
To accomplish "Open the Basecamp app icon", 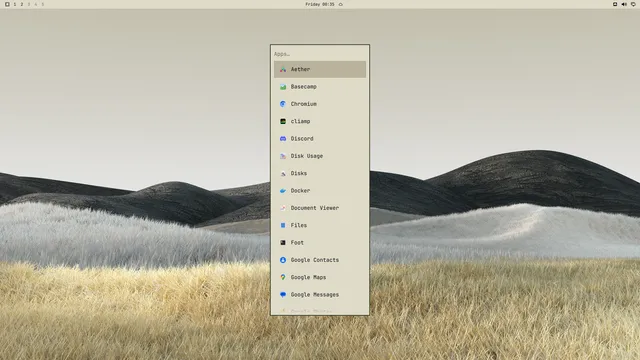I will 283,87.
